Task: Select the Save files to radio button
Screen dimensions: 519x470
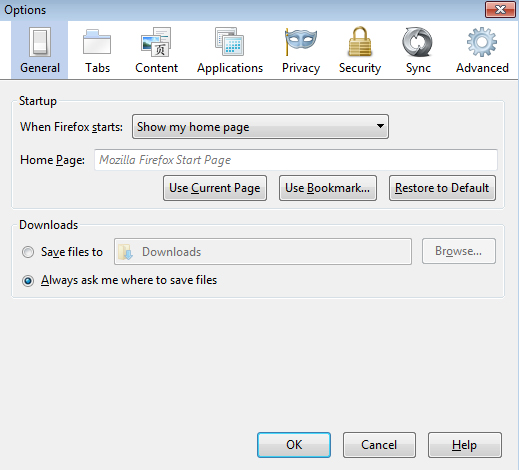Action: [x=28, y=252]
